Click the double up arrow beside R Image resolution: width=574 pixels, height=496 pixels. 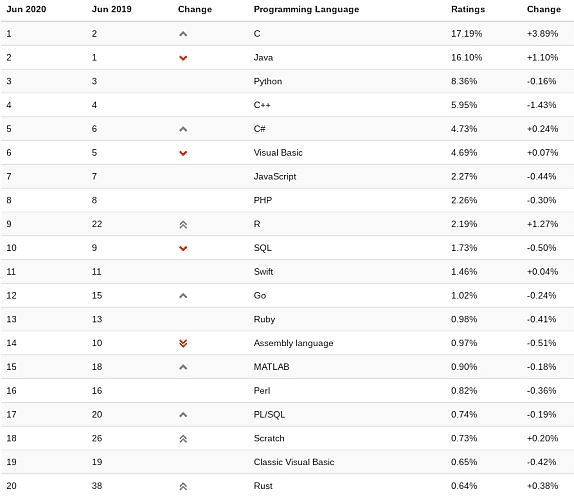pos(183,224)
